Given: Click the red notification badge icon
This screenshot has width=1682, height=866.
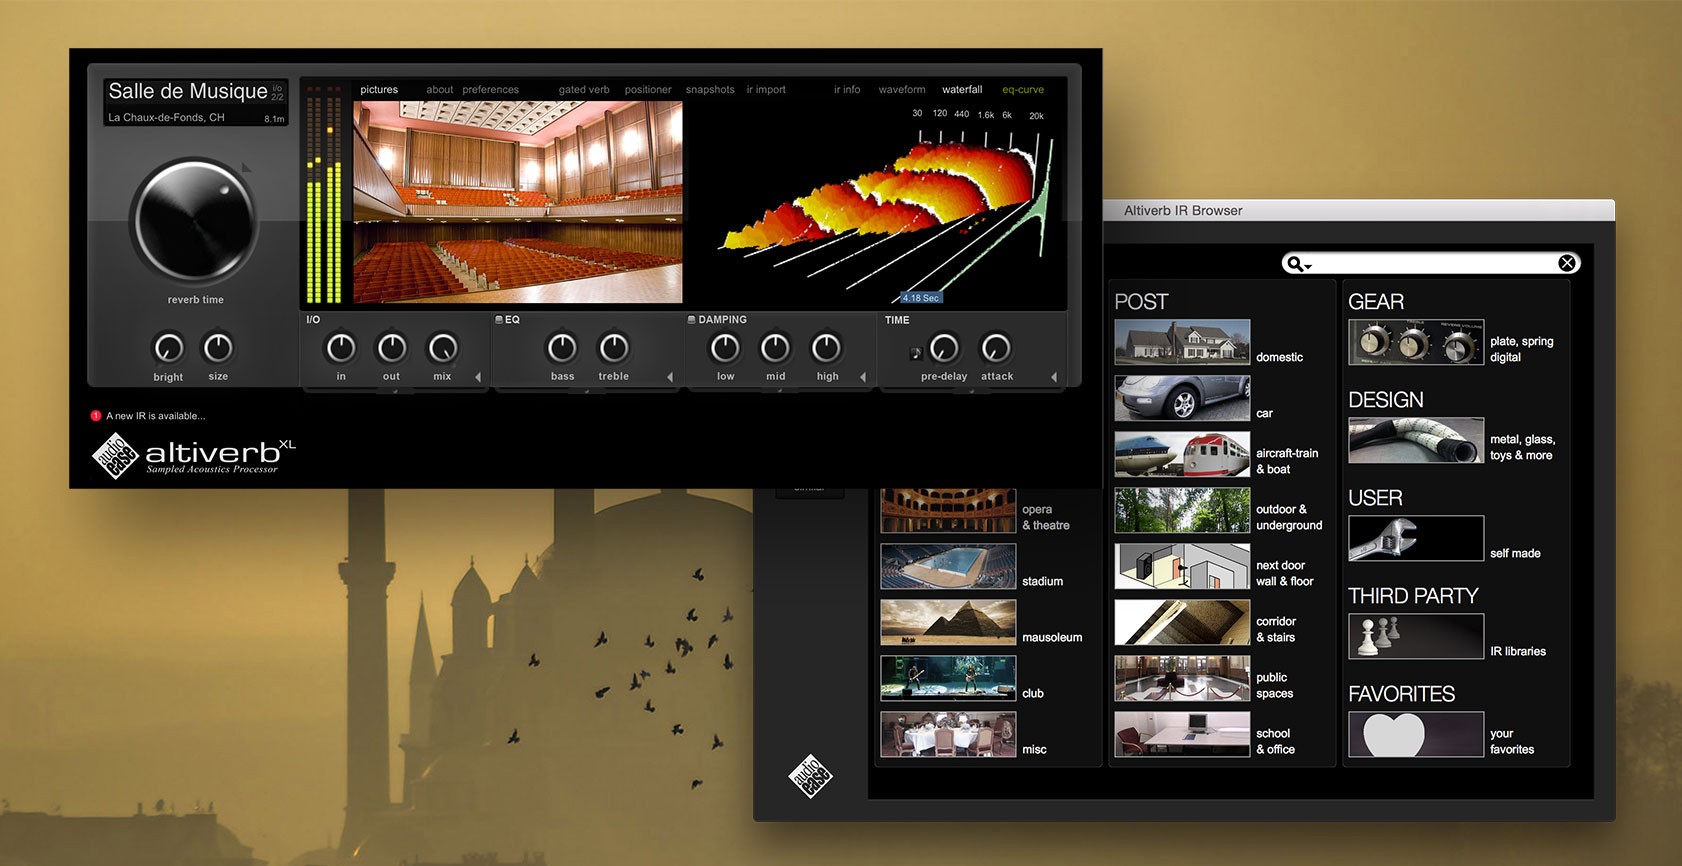Looking at the screenshot, I should click(96, 416).
